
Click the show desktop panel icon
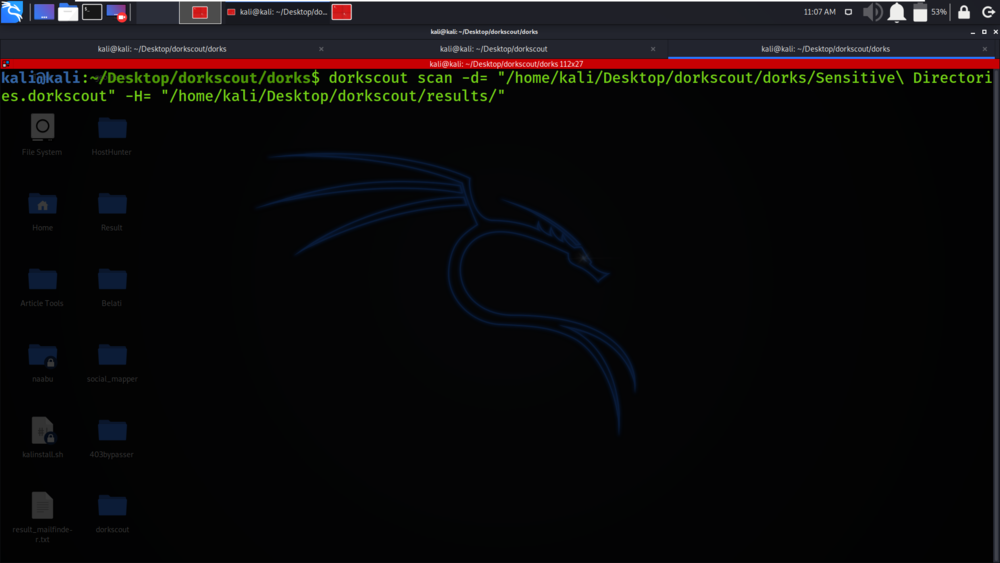click(43, 12)
